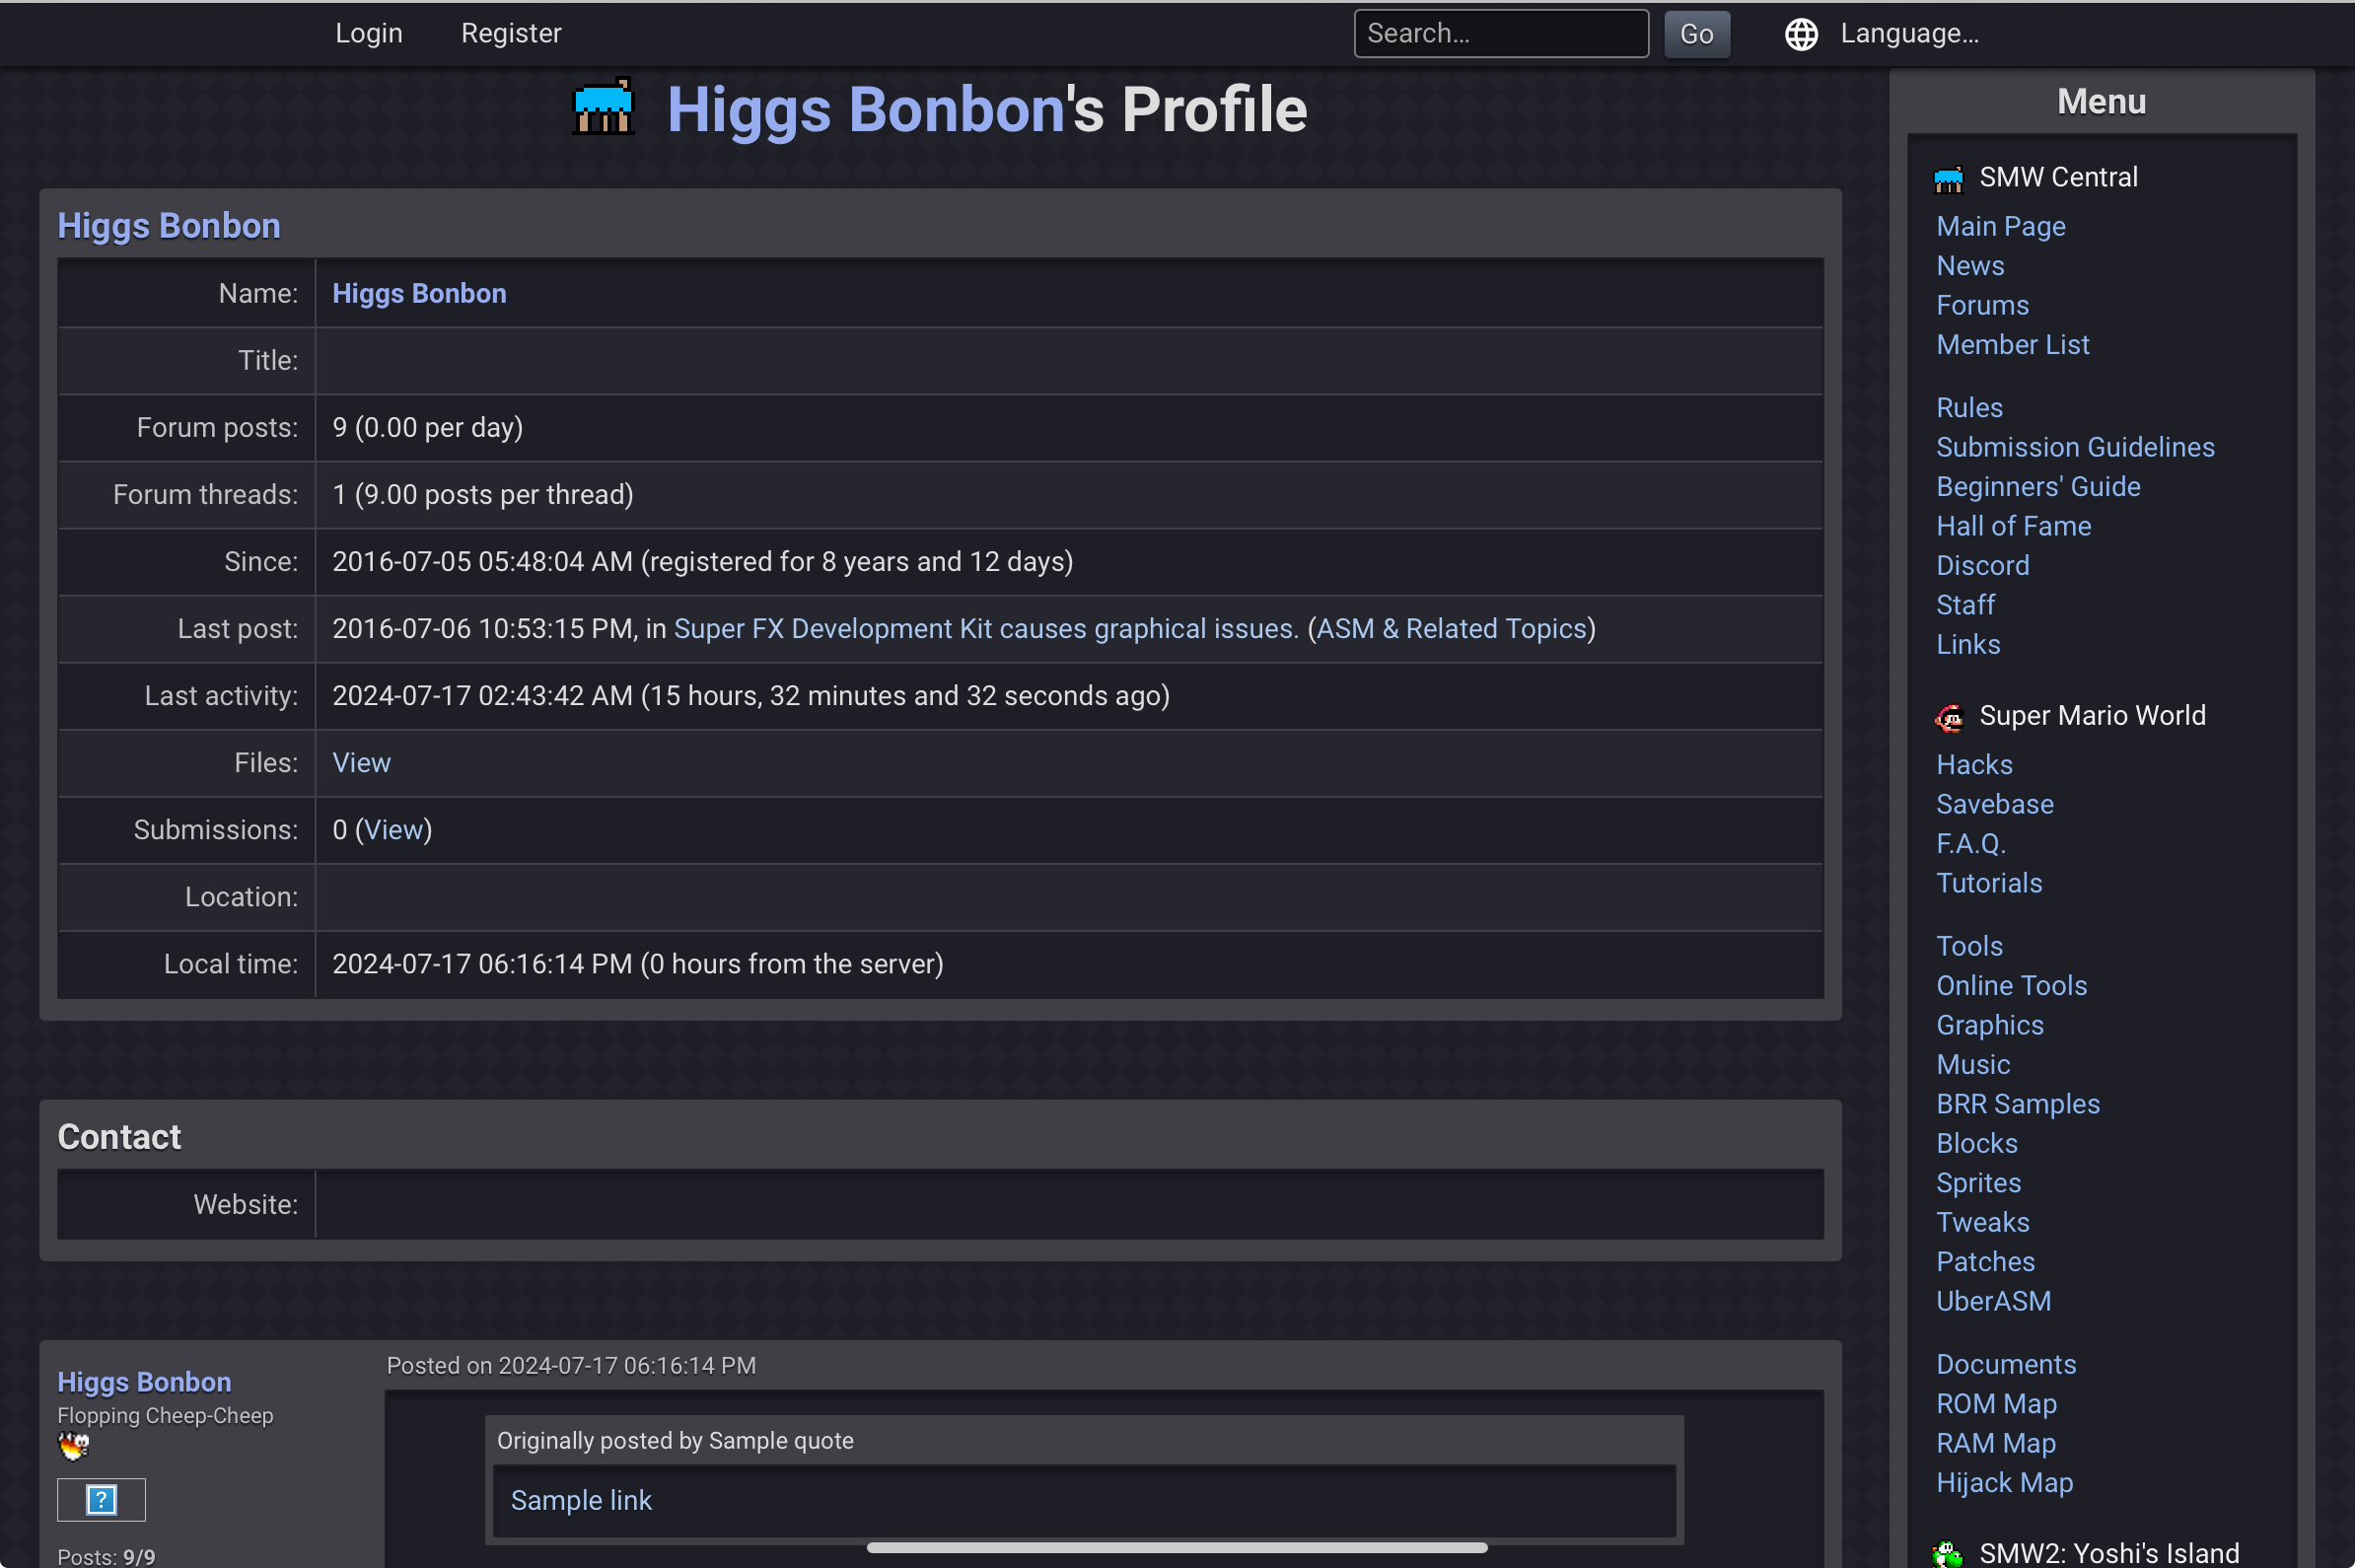Open the Sprites link
Image resolution: width=2355 pixels, height=1568 pixels.
click(x=1978, y=1183)
